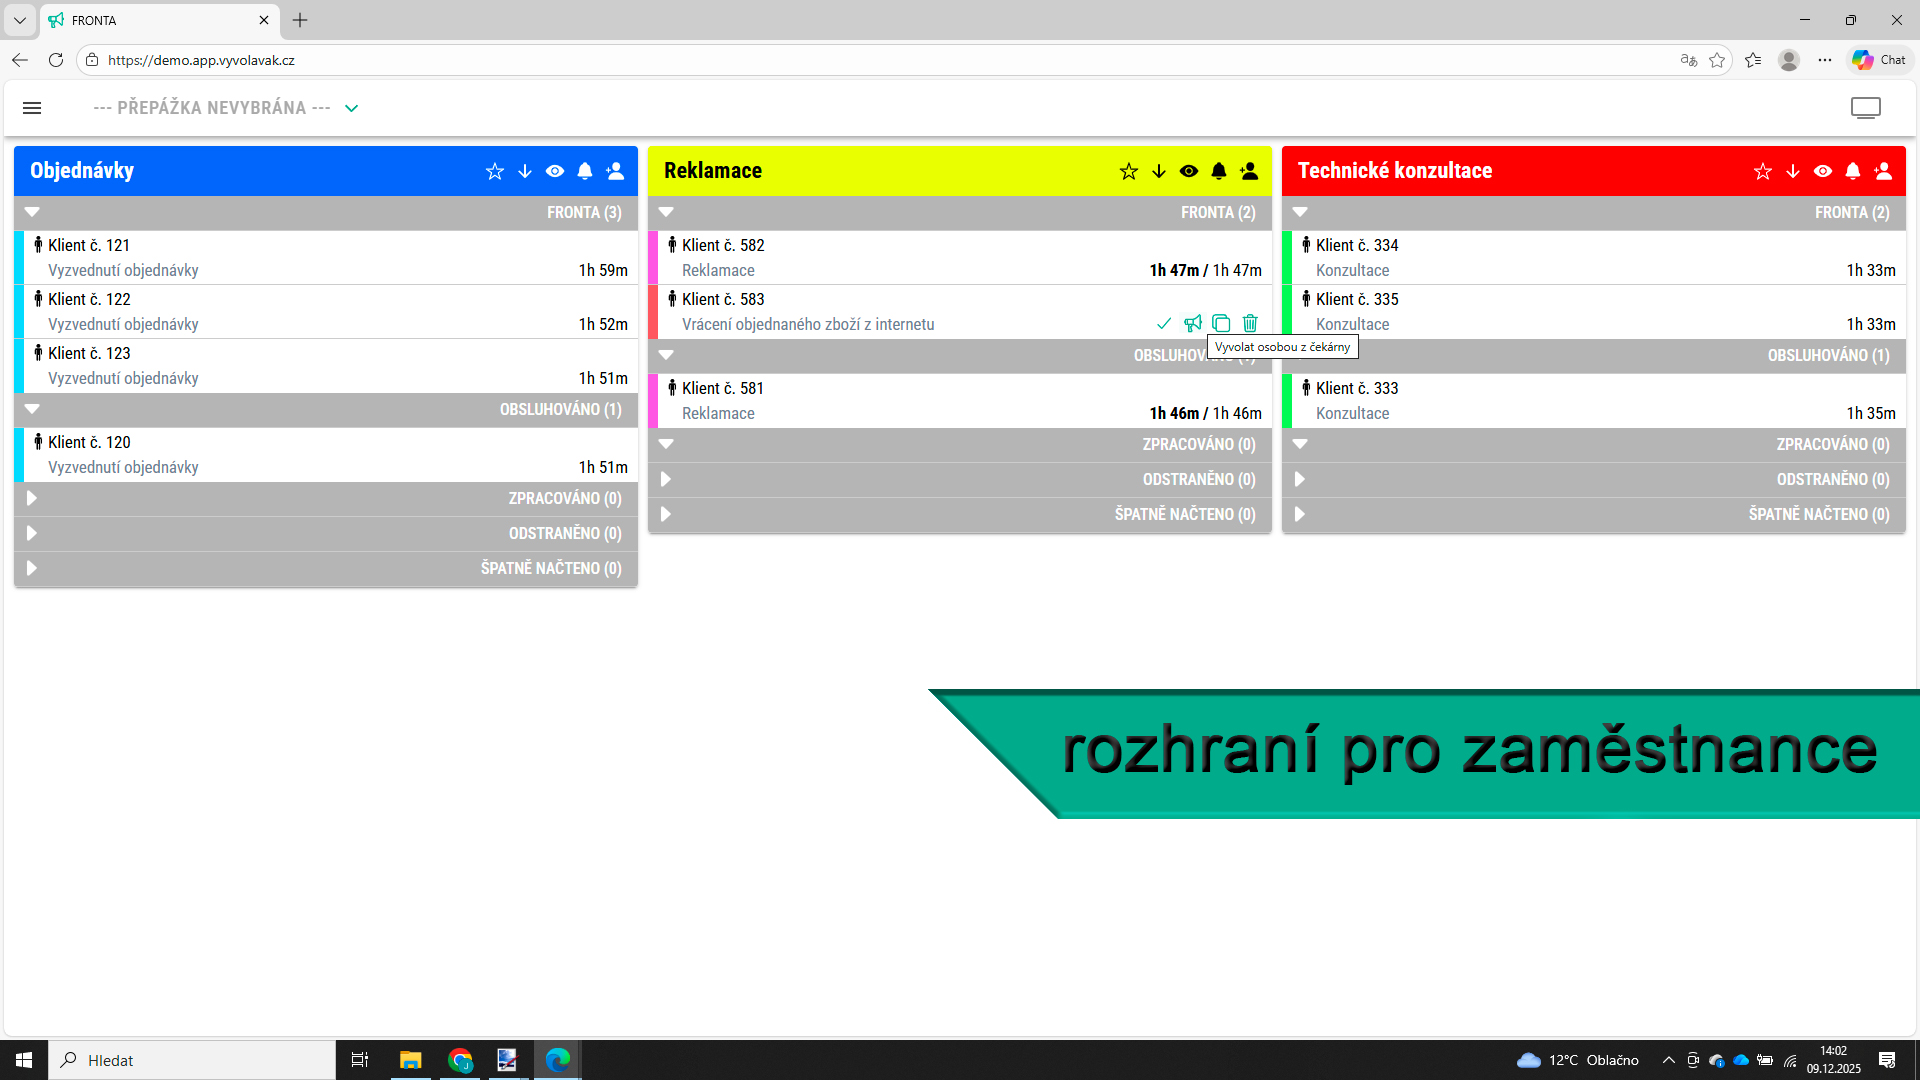
Task: Toggle the eye icon in Objednávky header
Action: [555, 171]
